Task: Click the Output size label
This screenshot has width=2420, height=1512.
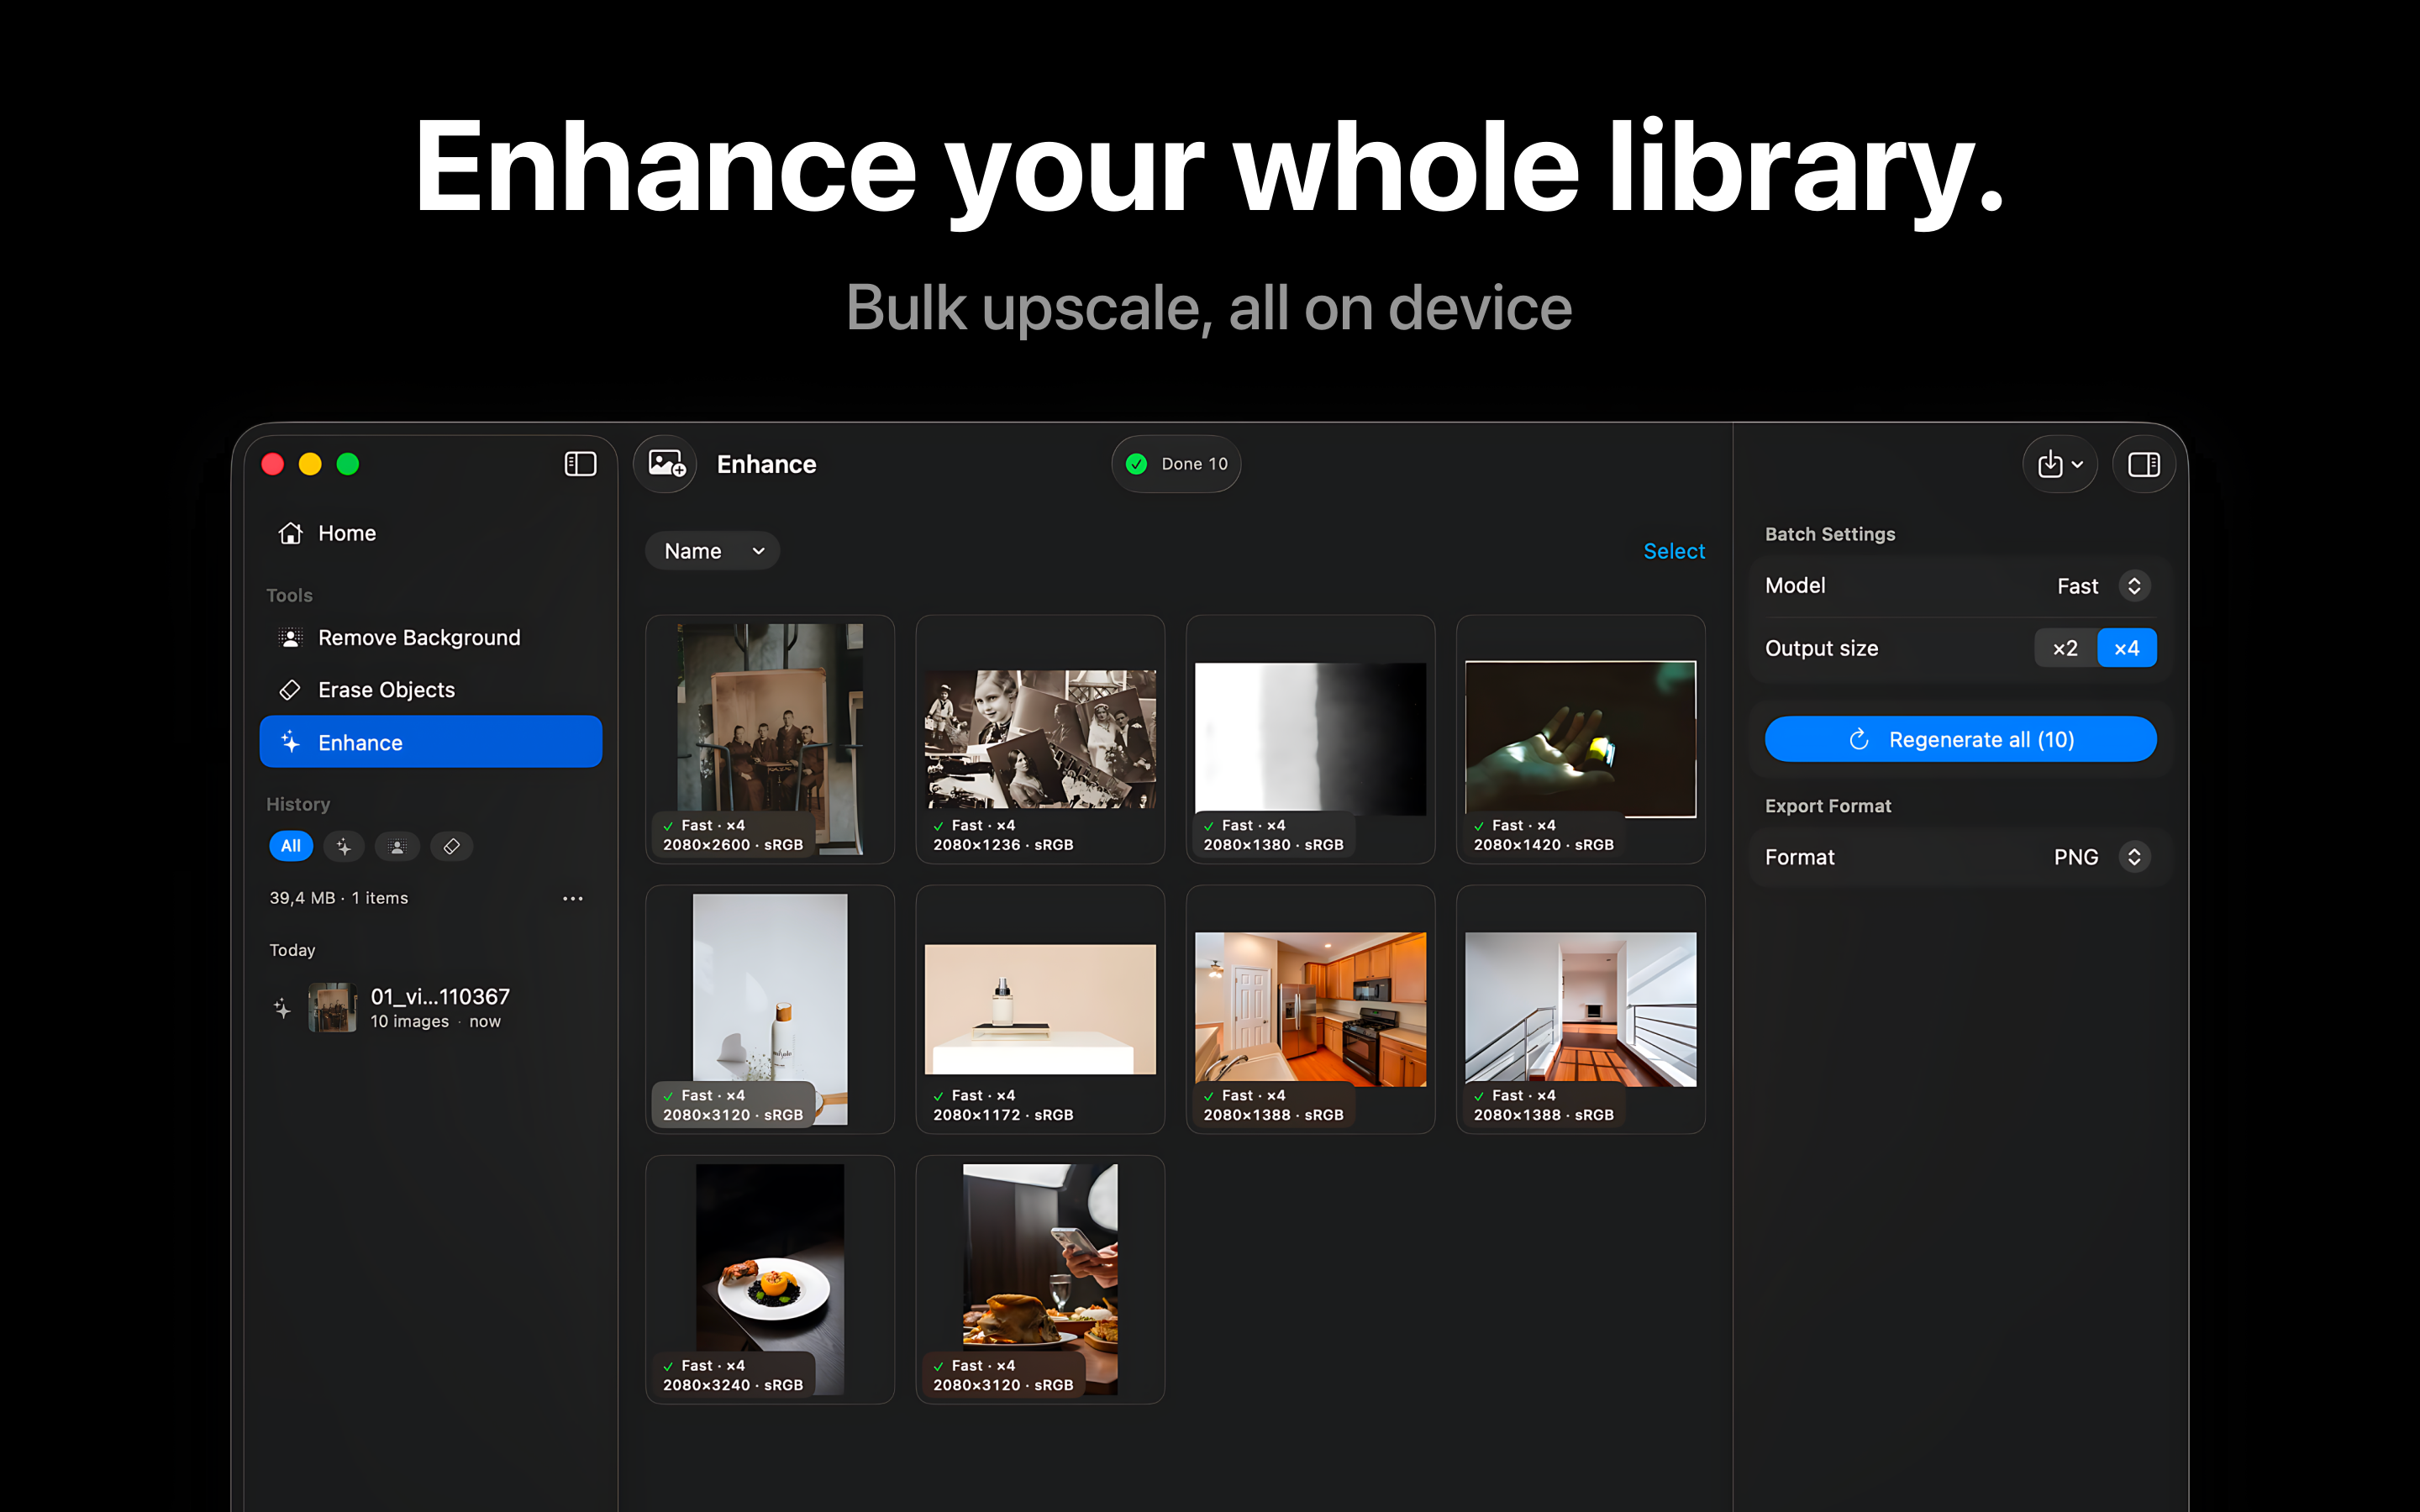Action: (1821, 648)
